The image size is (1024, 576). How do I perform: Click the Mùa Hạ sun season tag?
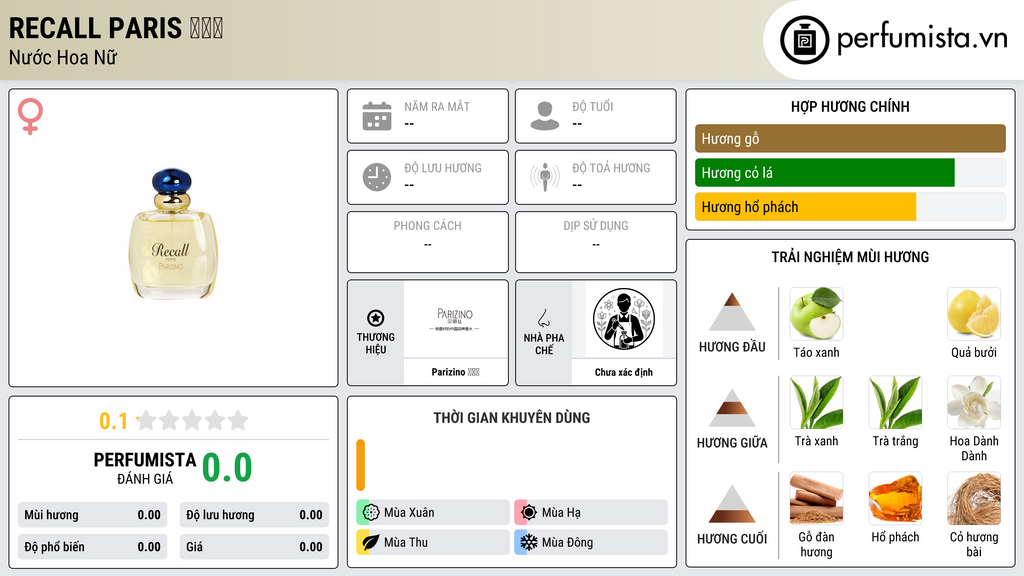591,513
